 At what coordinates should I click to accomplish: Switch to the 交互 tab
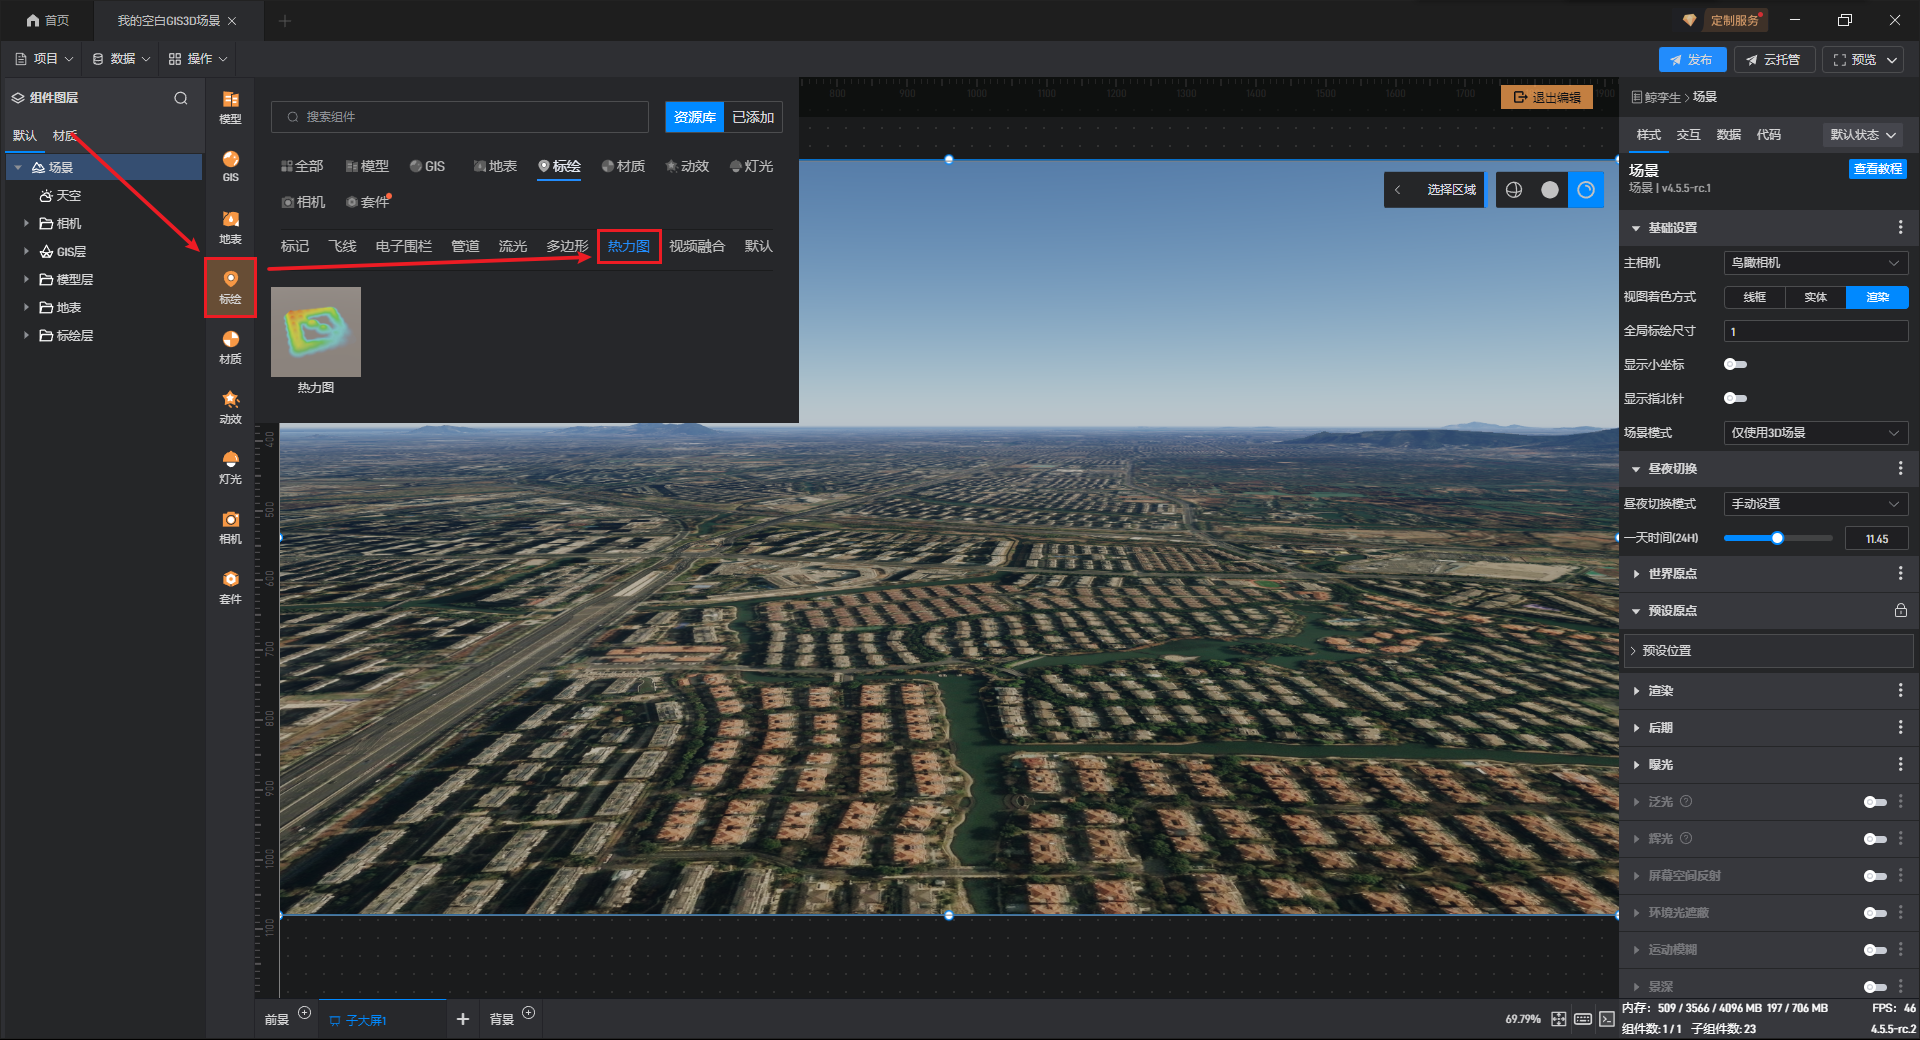pos(1688,135)
